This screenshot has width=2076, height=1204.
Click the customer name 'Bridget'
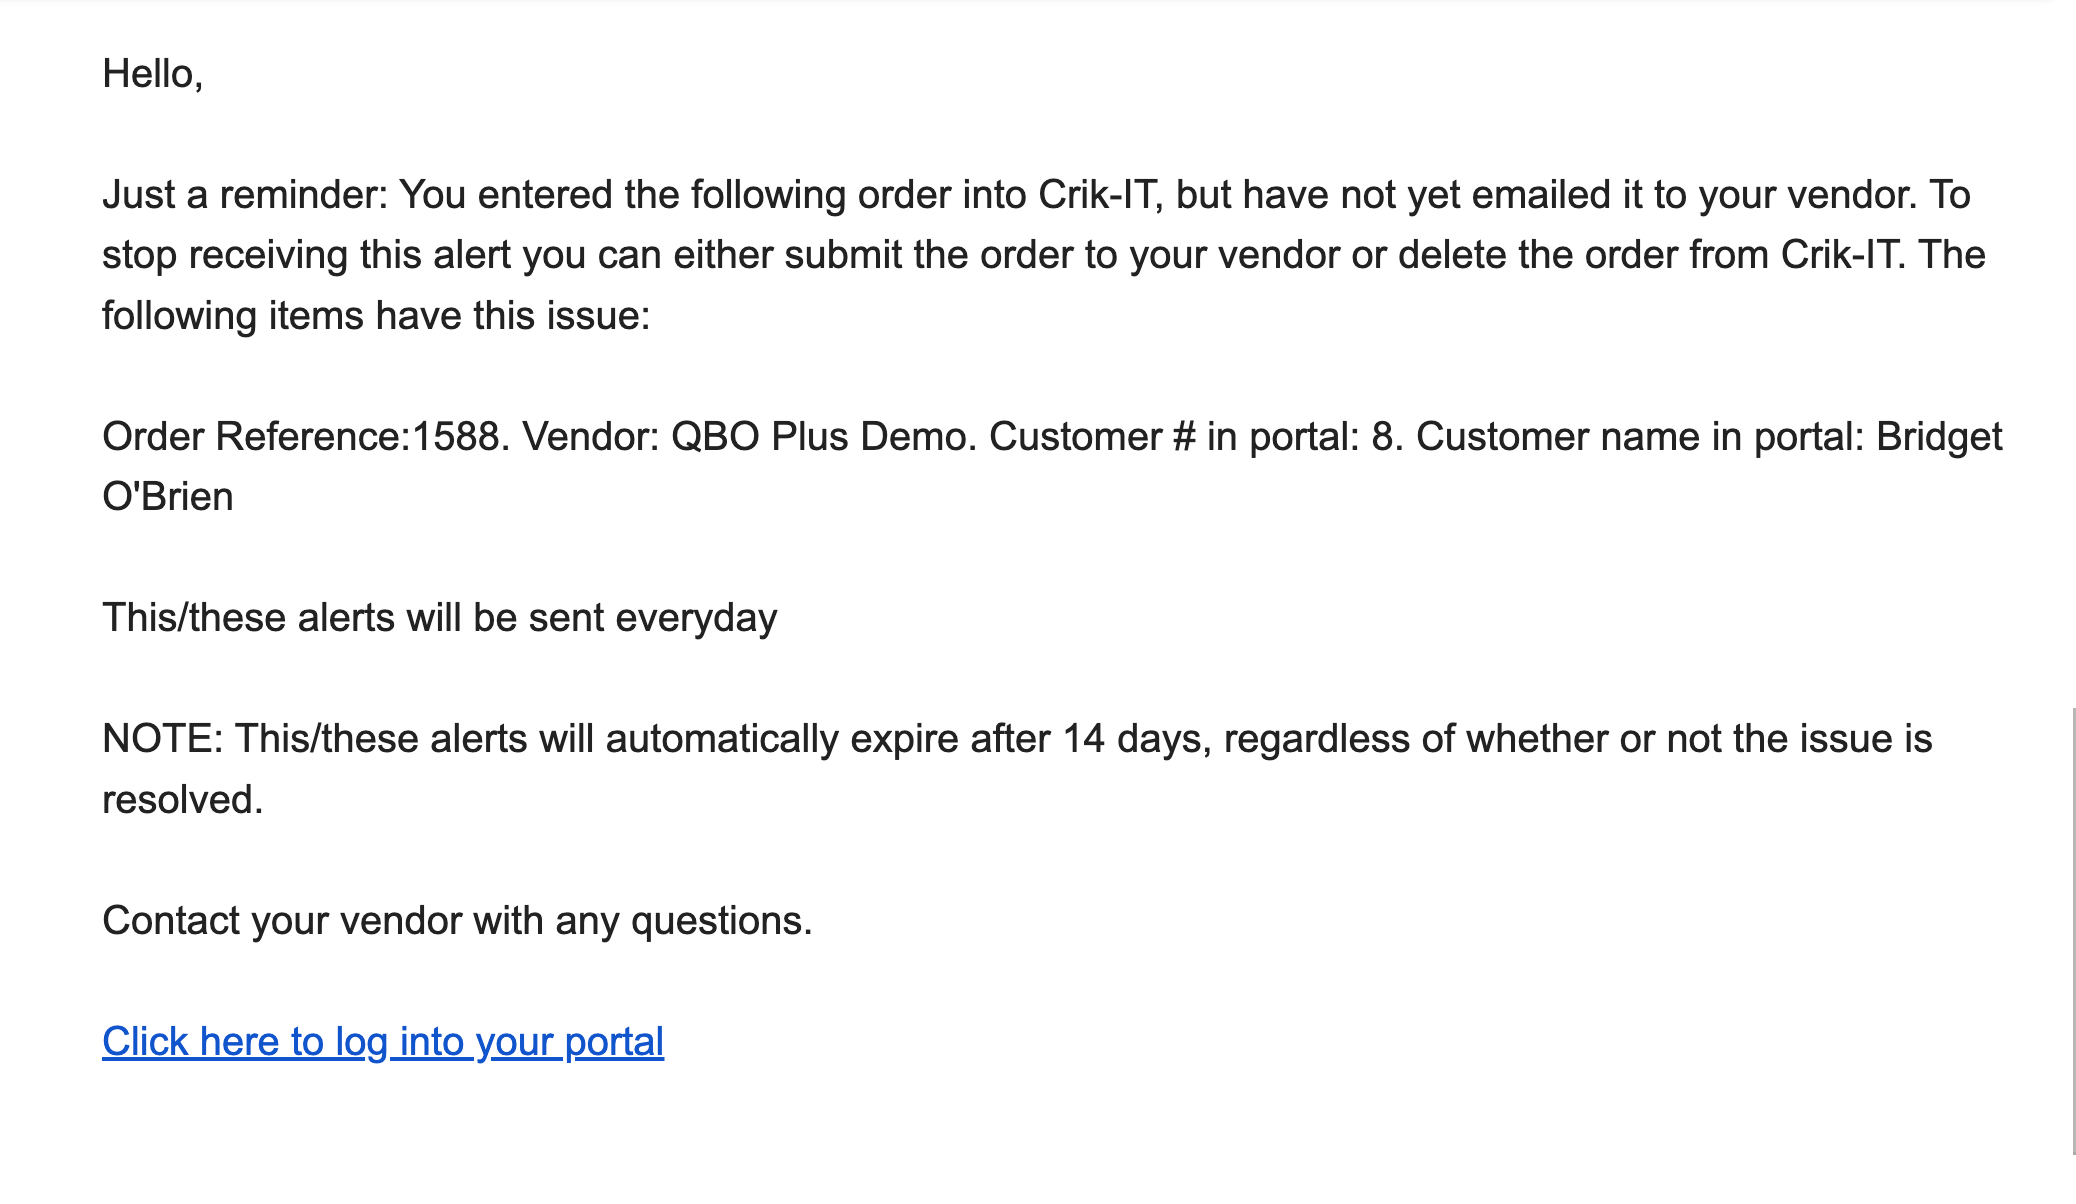1938,437
